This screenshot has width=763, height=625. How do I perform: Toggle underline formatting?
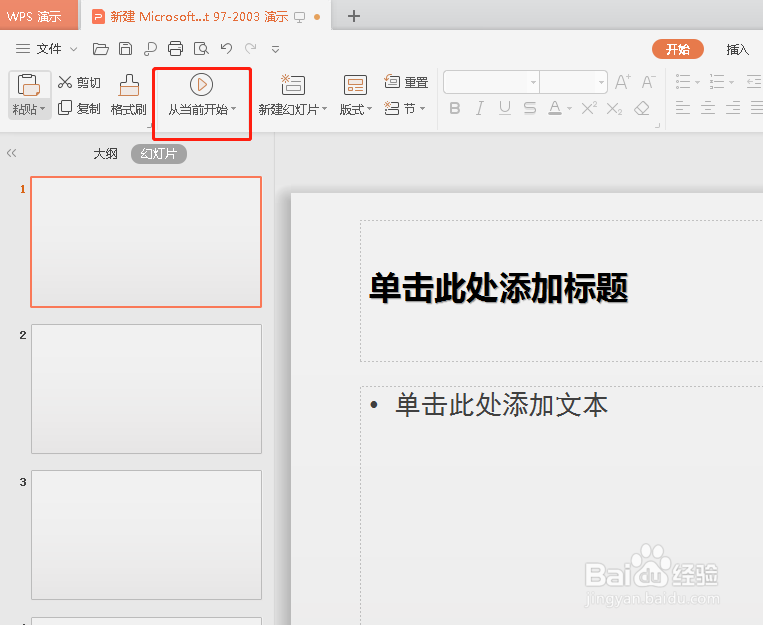tap(505, 108)
